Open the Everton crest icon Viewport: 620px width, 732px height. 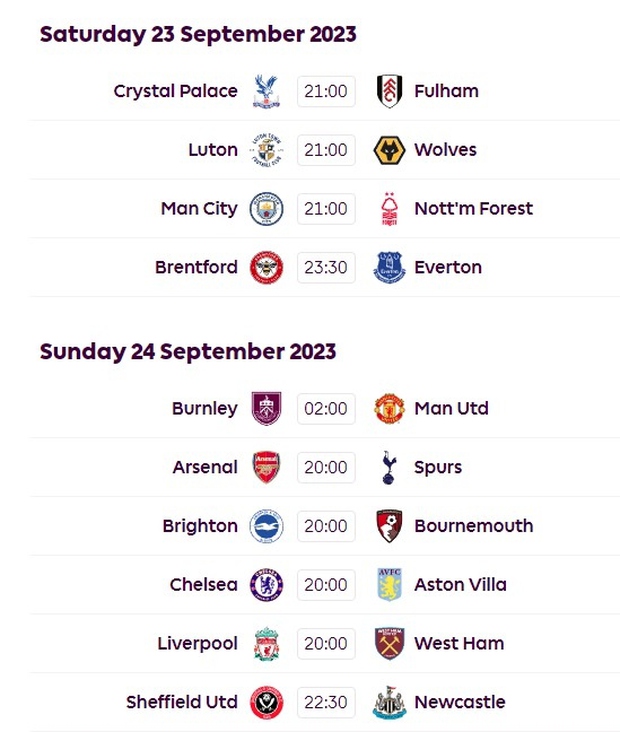389,267
